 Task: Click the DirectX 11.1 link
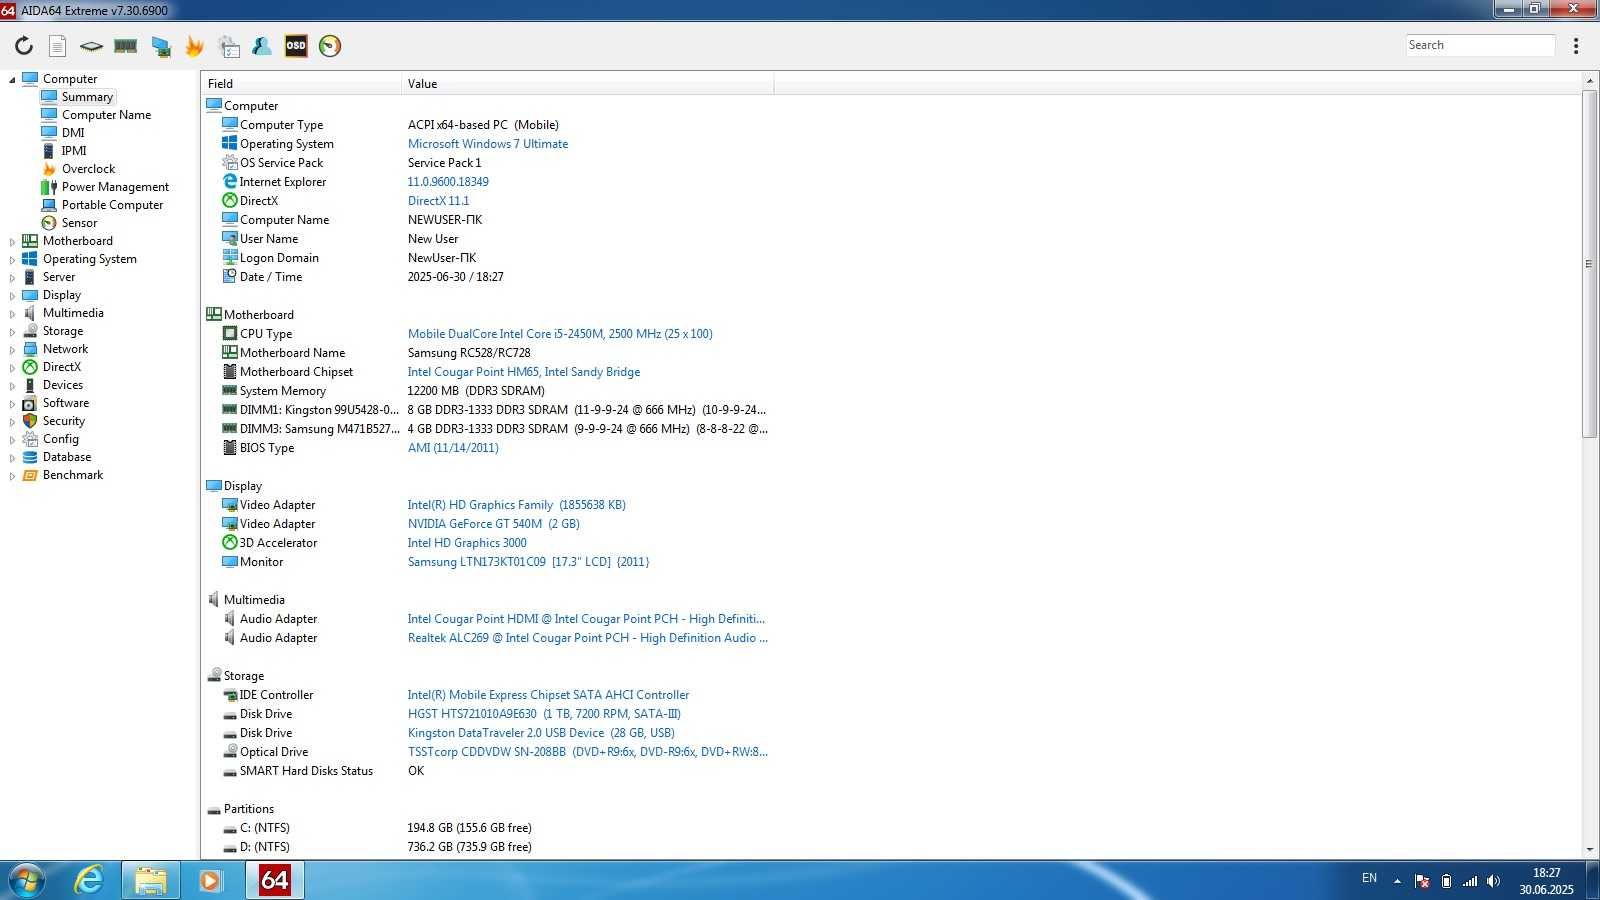pos(438,201)
